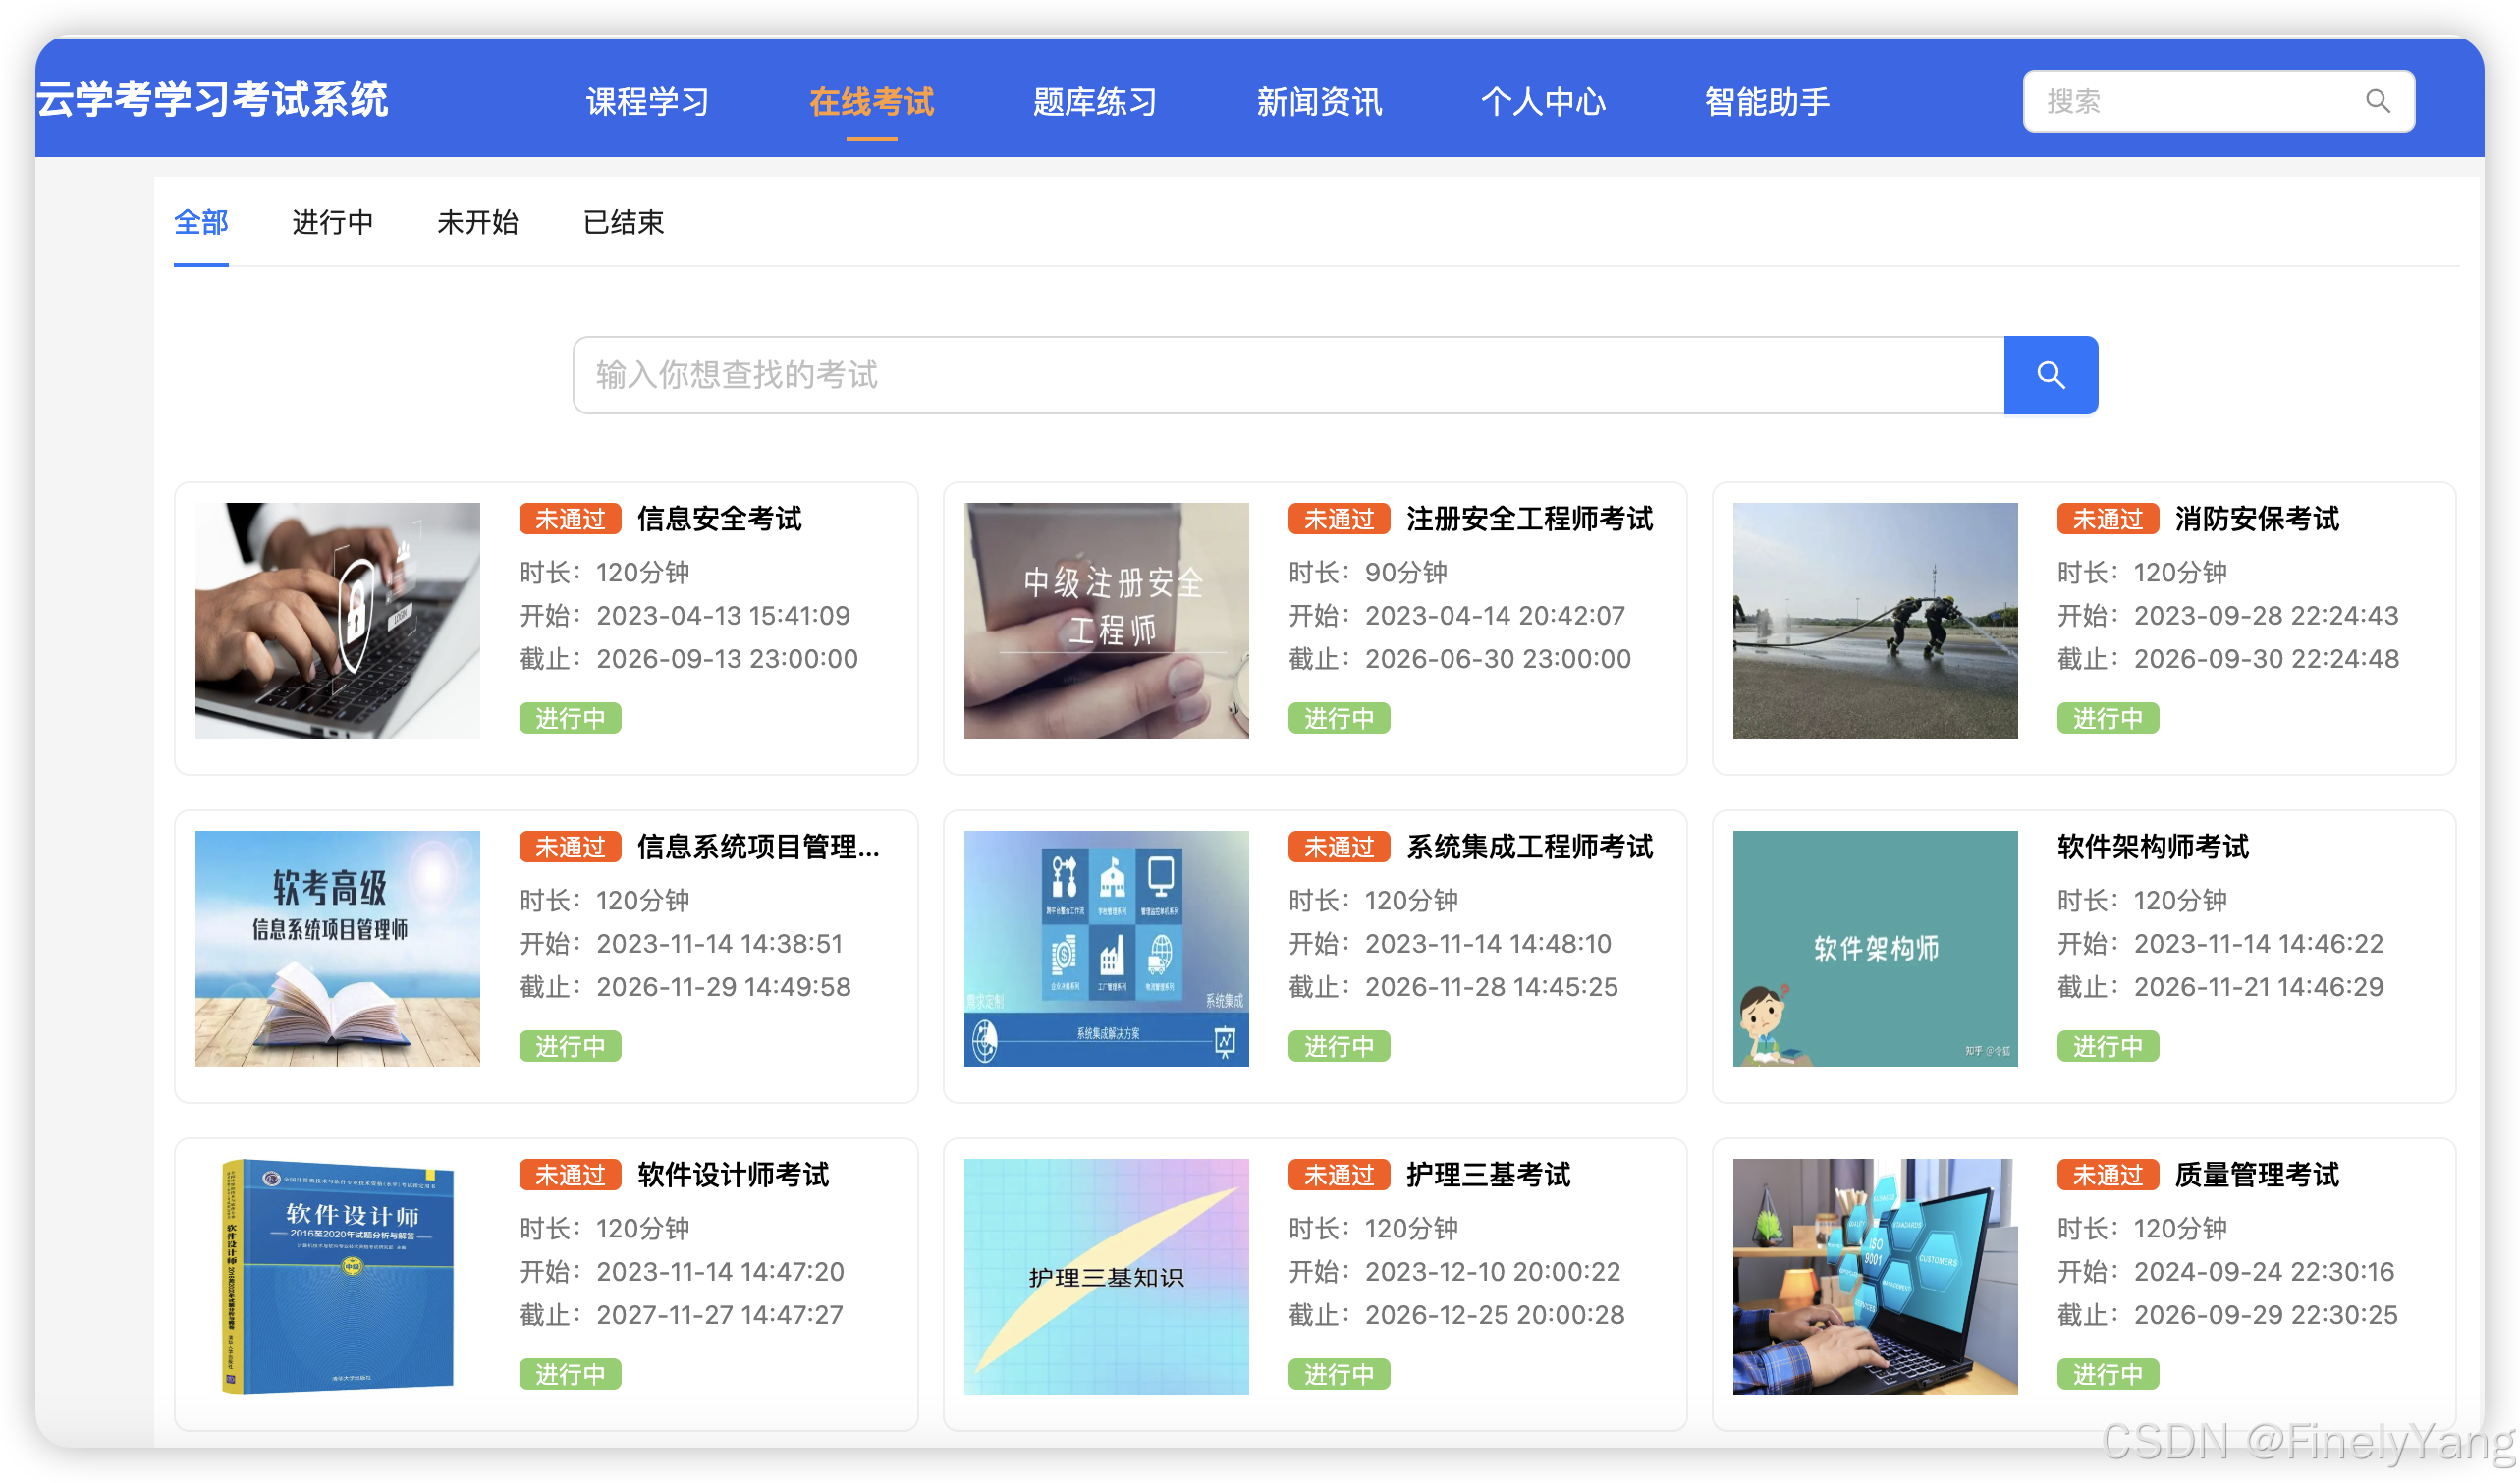Open 个人中心 from top navigation

tap(1542, 101)
